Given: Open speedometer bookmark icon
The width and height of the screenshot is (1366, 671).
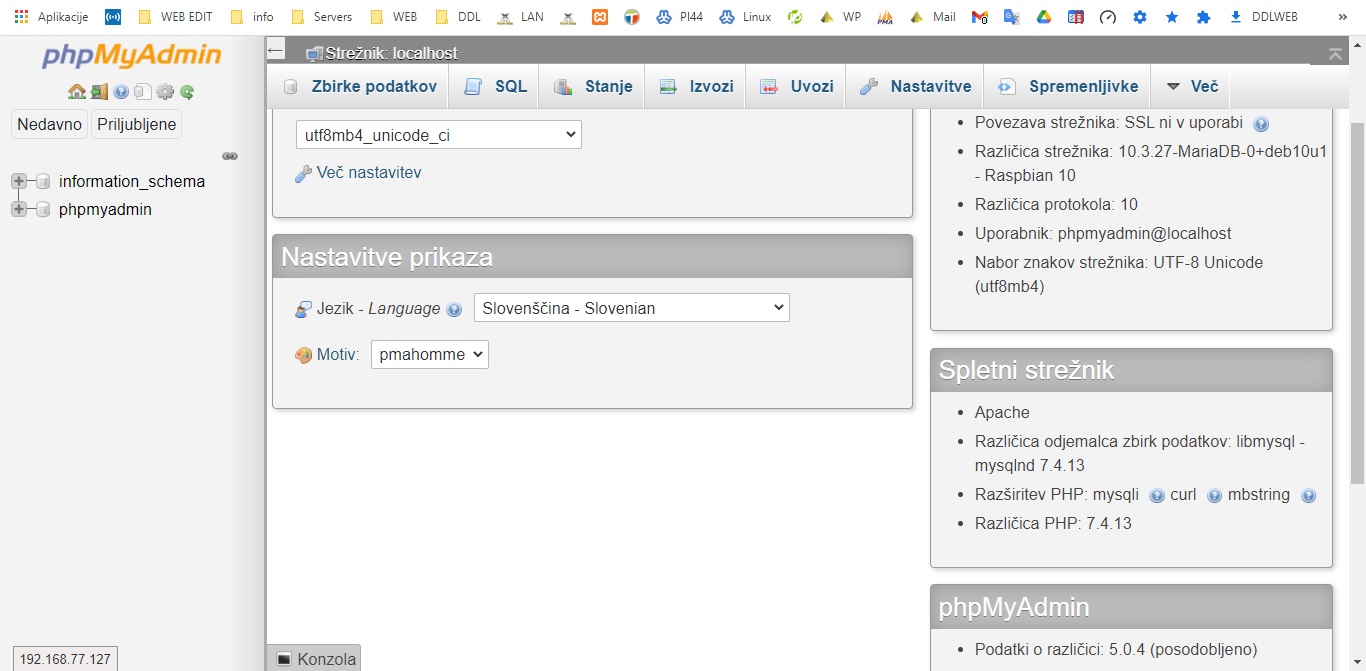Looking at the screenshot, I should click(x=1107, y=17).
